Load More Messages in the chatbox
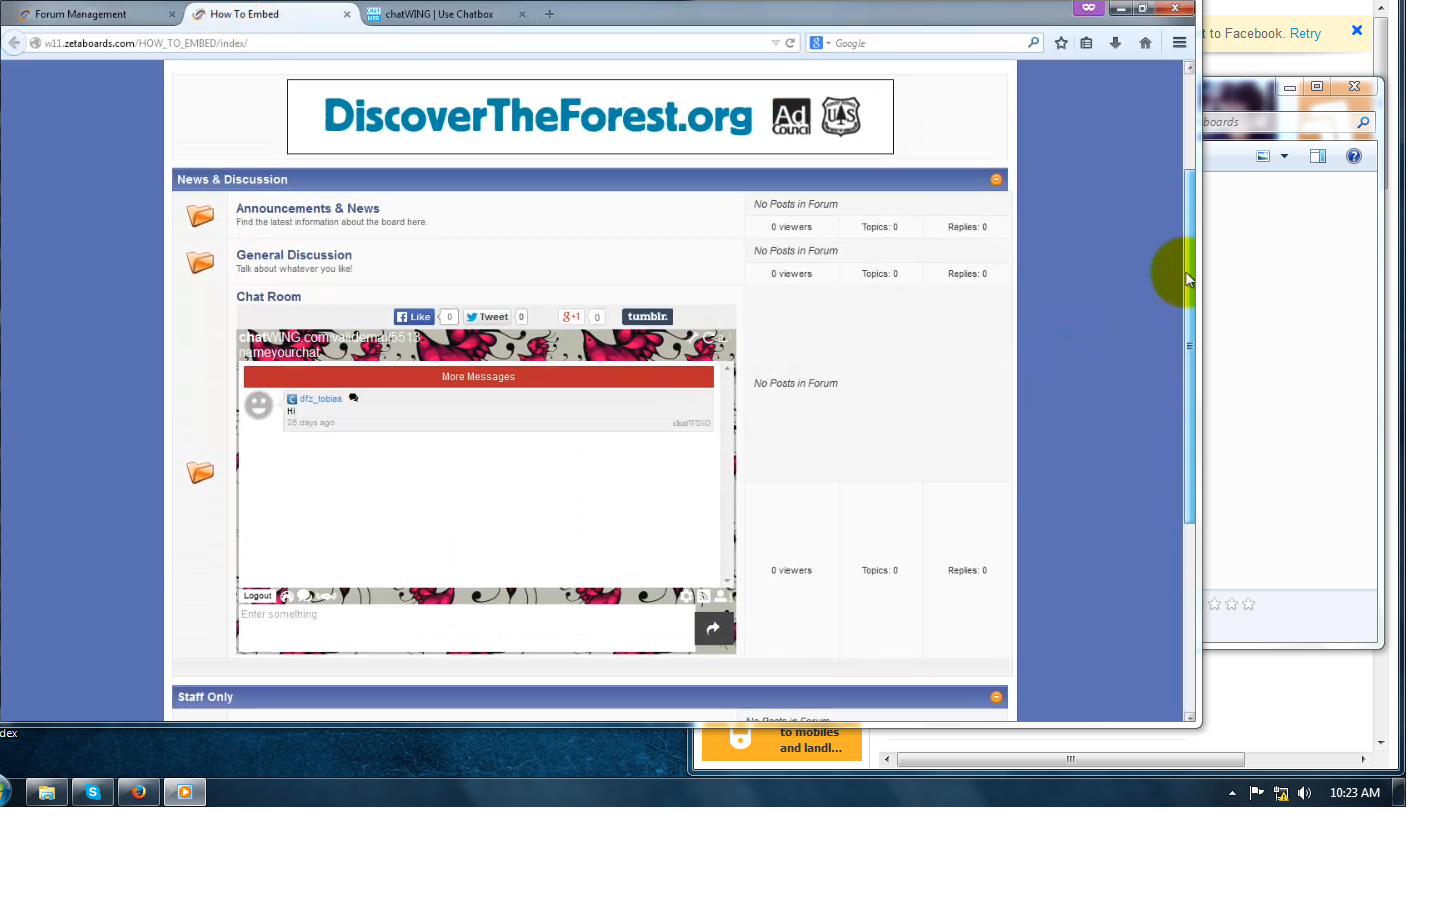Image resolution: width=1440 pixels, height=900 pixels. point(479,377)
